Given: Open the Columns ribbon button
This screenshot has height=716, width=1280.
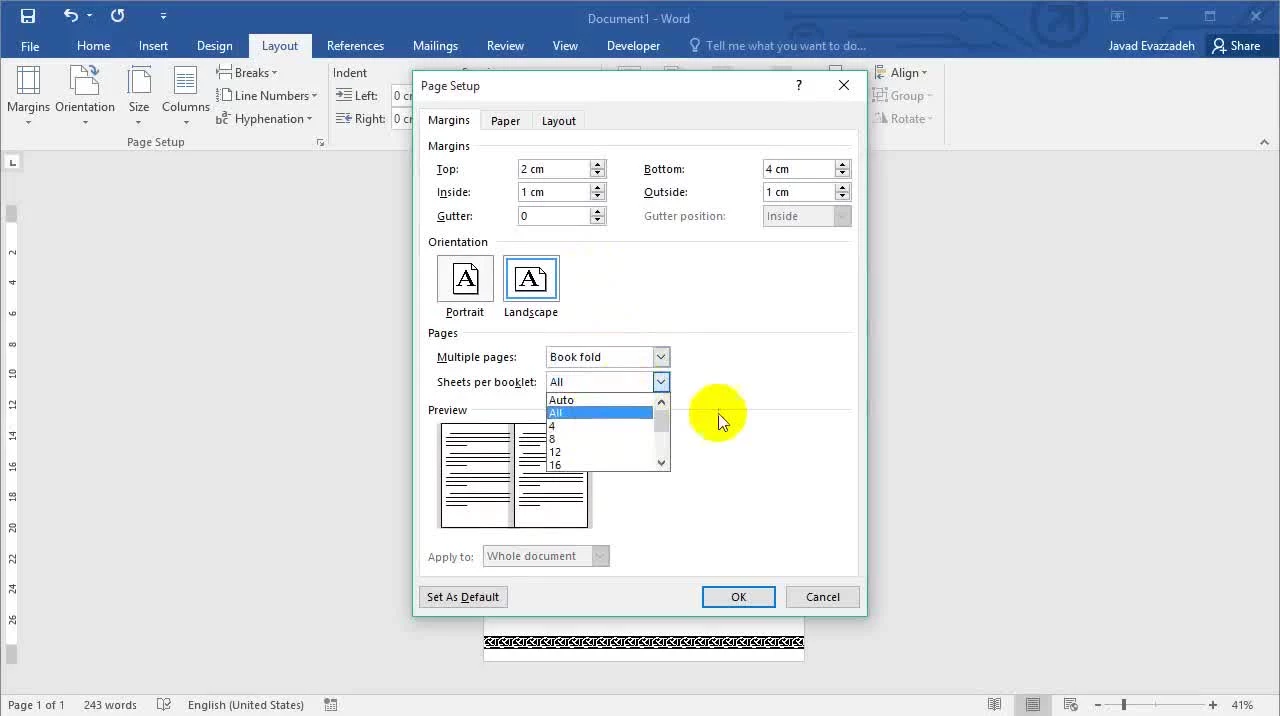Looking at the screenshot, I should (x=185, y=96).
